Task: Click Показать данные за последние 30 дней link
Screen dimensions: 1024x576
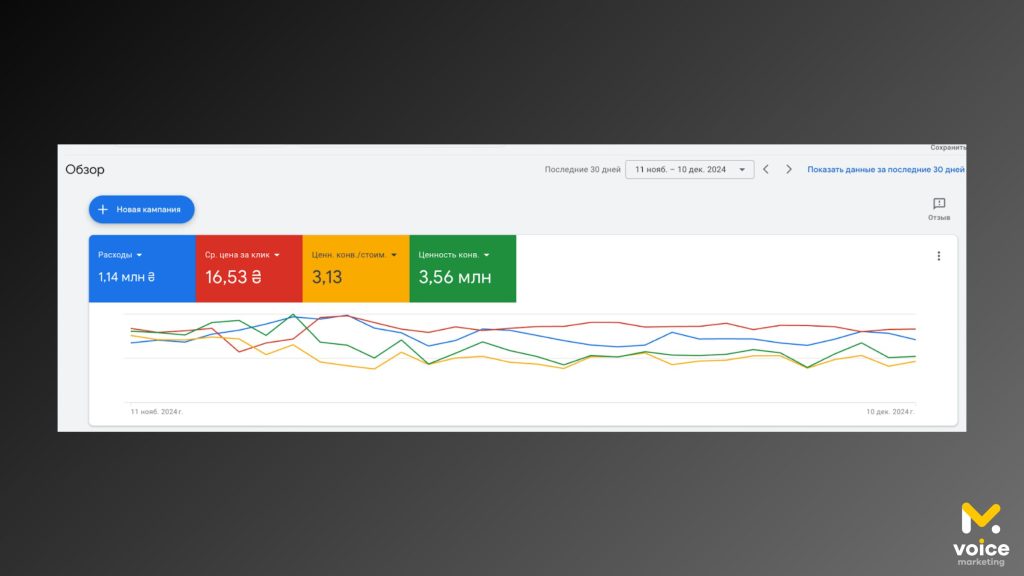Action: coord(886,170)
